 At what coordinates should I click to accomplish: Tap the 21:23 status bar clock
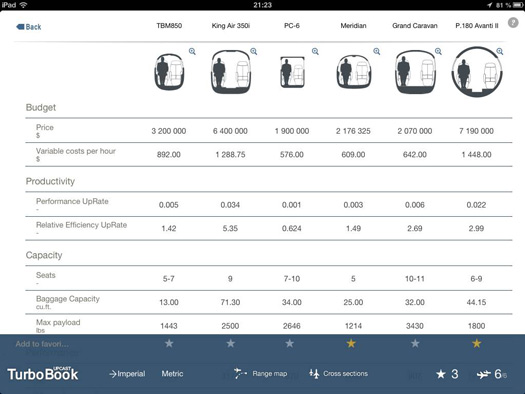pyautogui.click(x=262, y=5)
